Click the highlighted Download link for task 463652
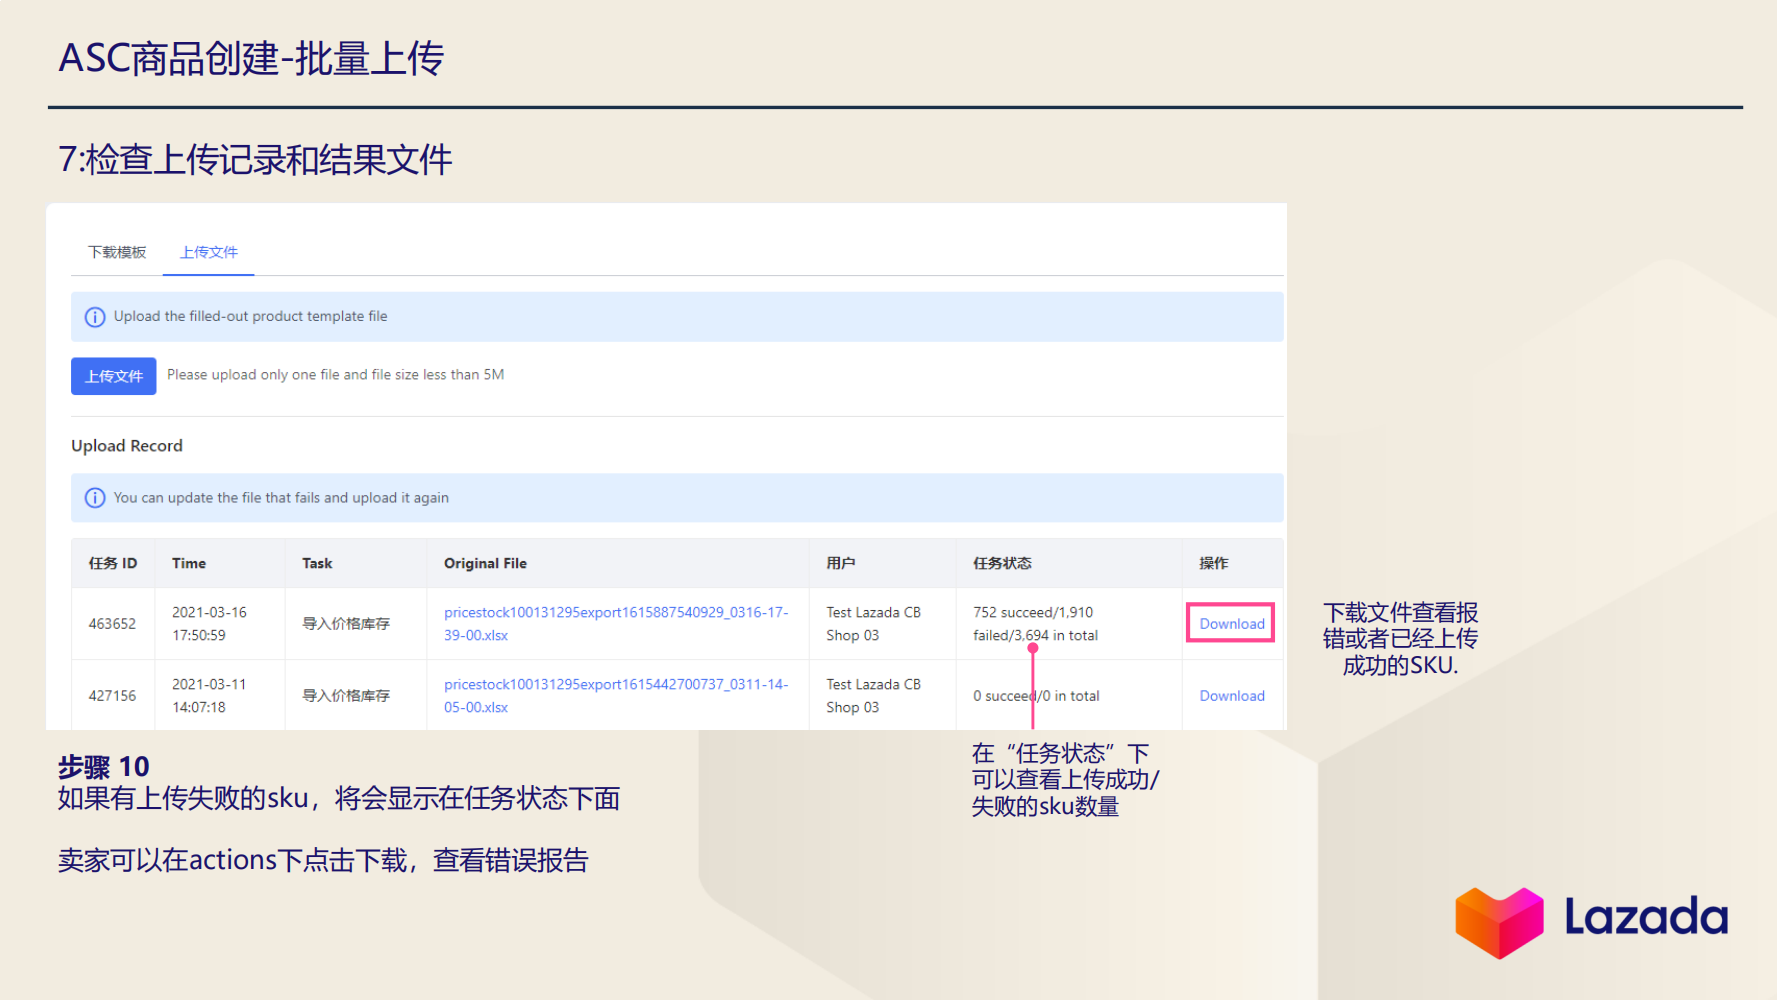 (x=1230, y=623)
